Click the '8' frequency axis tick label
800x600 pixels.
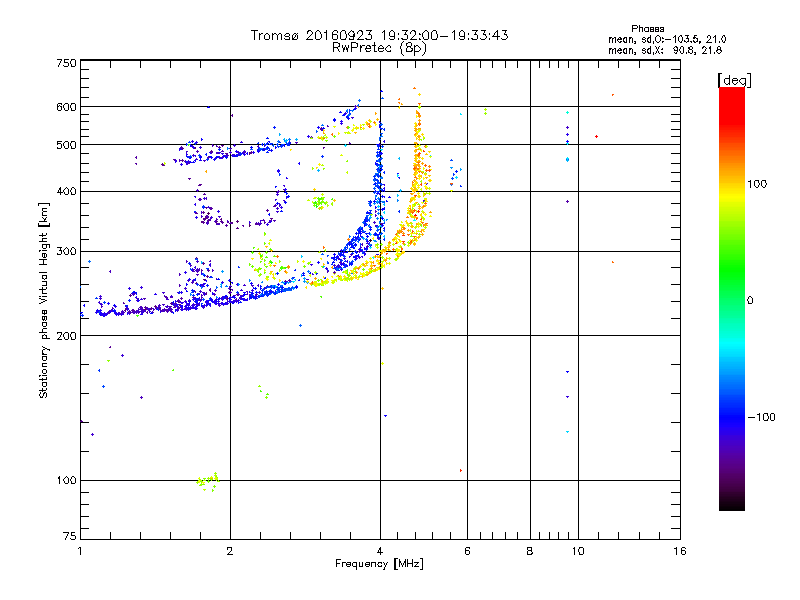tap(530, 551)
